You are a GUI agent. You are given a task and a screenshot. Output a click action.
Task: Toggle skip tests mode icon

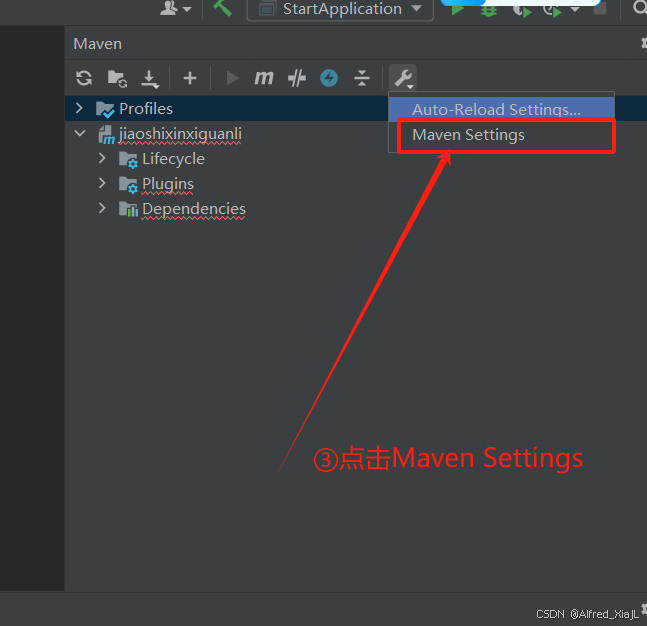(297, 78)
